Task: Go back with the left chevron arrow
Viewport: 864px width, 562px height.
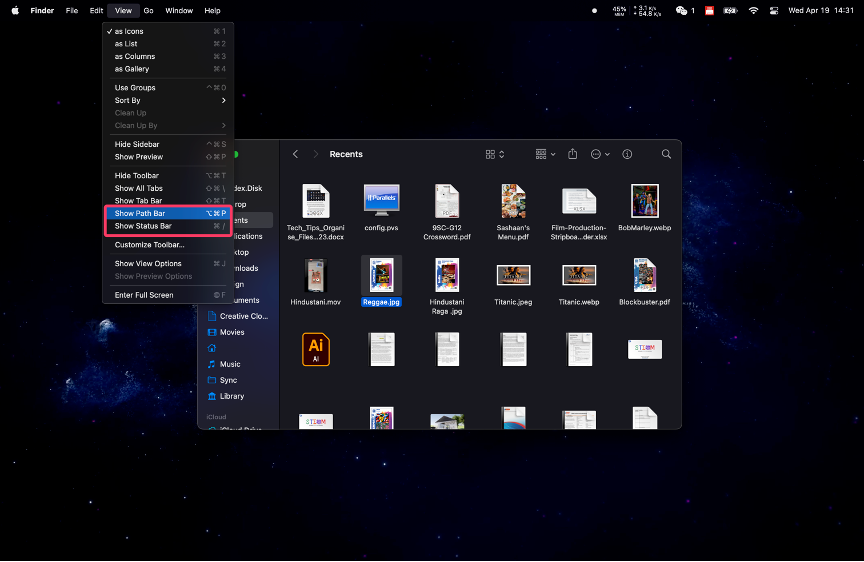Action: [x=295, y=154]
